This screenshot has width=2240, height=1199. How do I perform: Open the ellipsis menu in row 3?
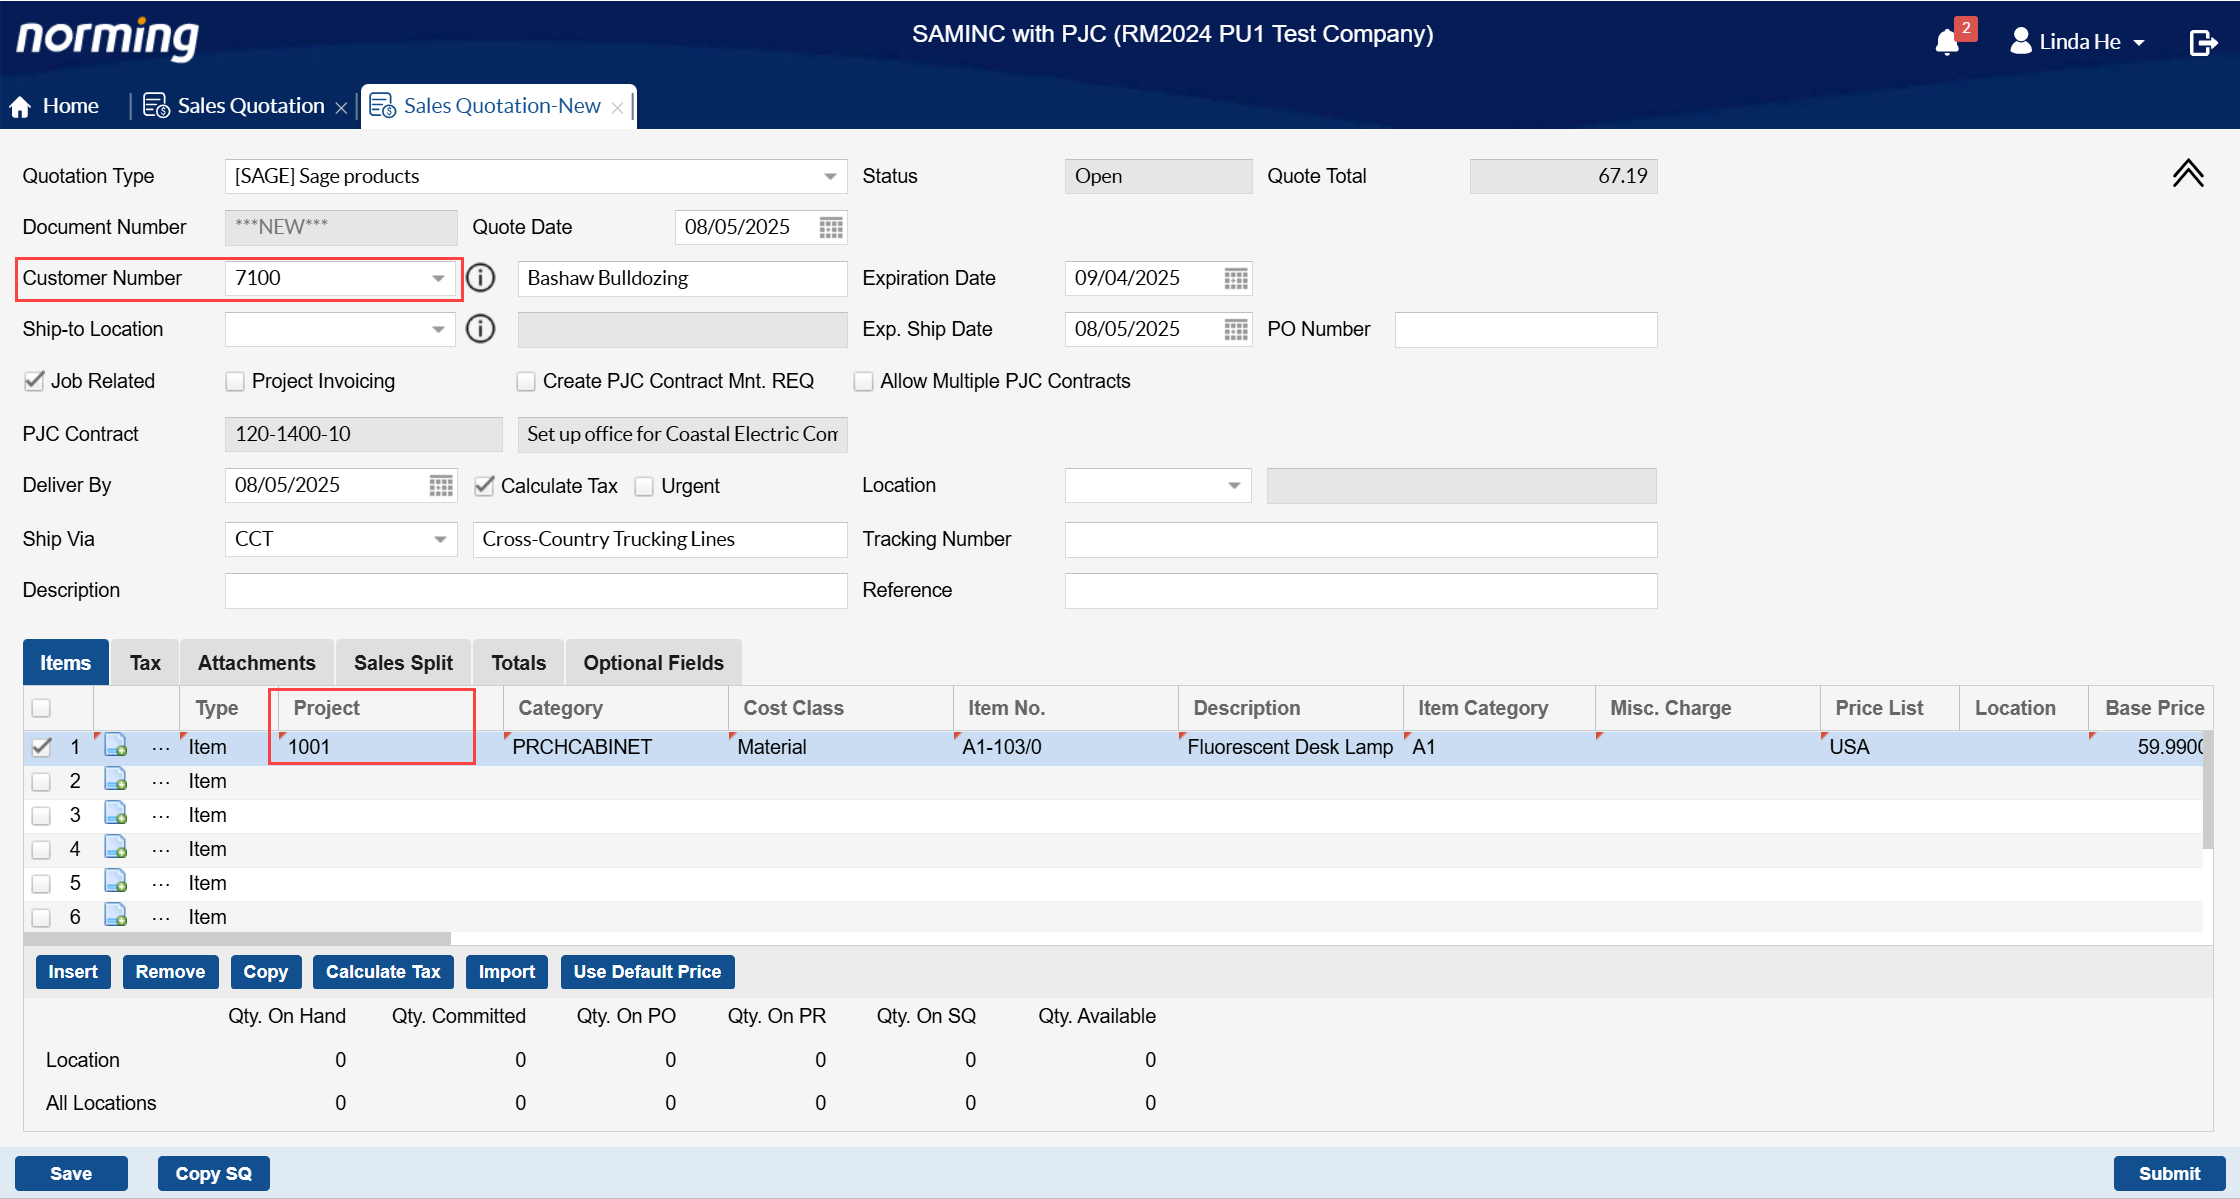click(x=161, y=816)
